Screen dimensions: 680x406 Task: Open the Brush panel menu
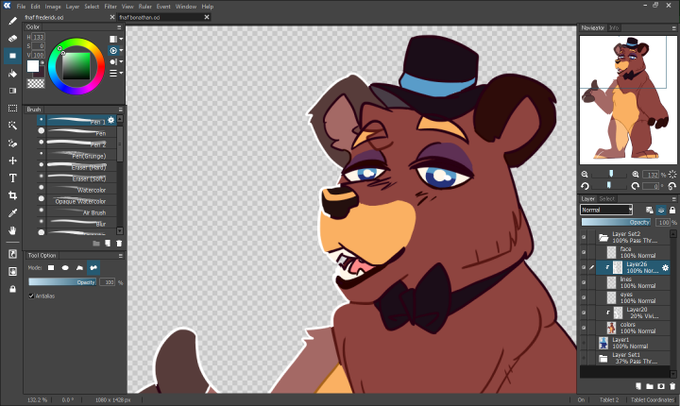click(x=121, y=109)
